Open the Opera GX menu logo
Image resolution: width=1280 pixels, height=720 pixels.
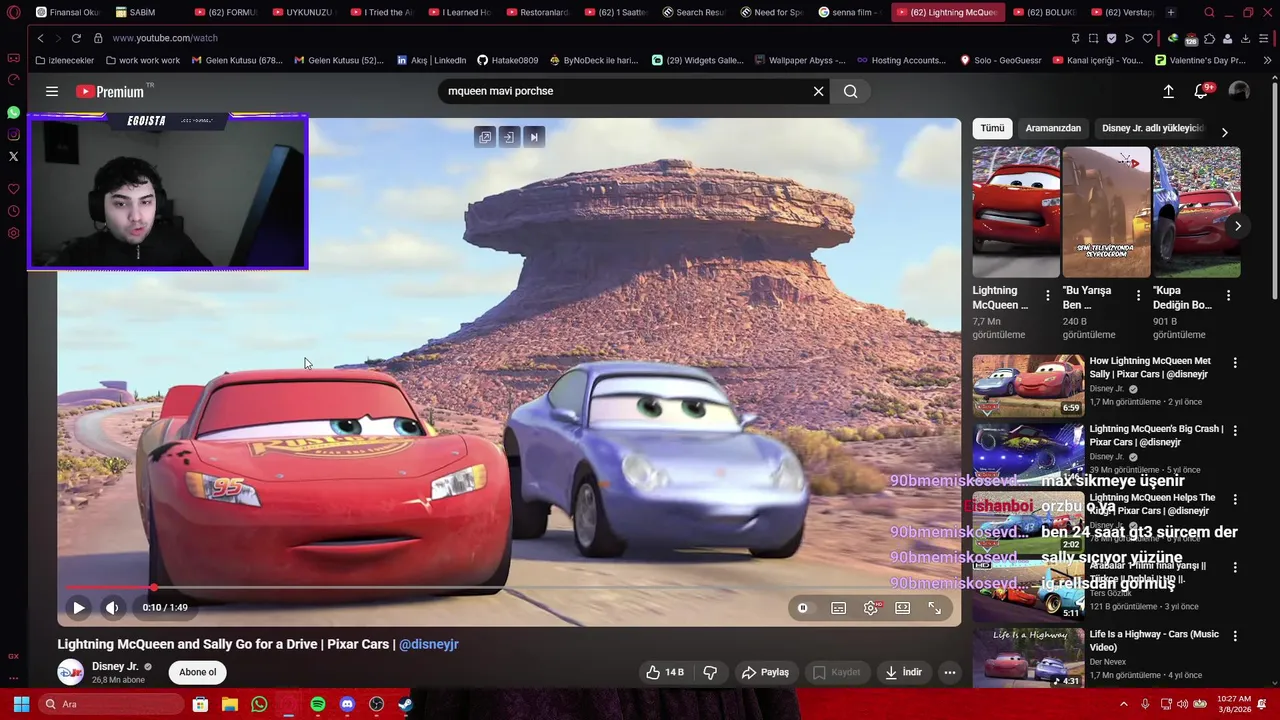coord(13,12)
